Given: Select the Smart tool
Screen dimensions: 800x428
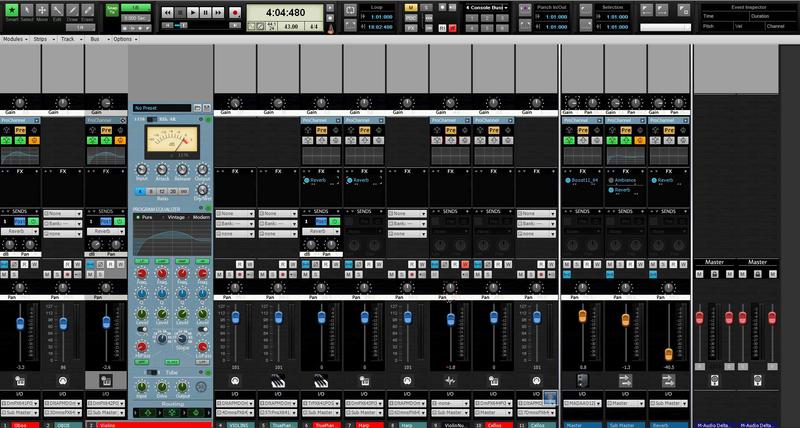Looking at the screenshot, I should [x=12, y=10].
